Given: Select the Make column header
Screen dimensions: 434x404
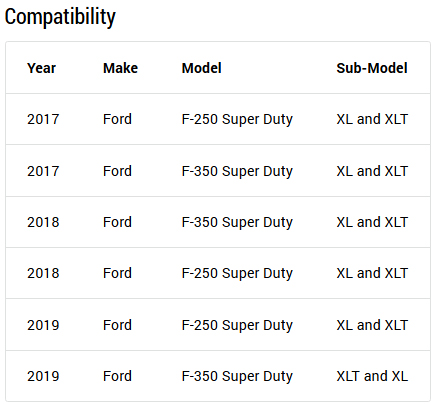Looking at the screenshot, I should (x=120, y=68).
